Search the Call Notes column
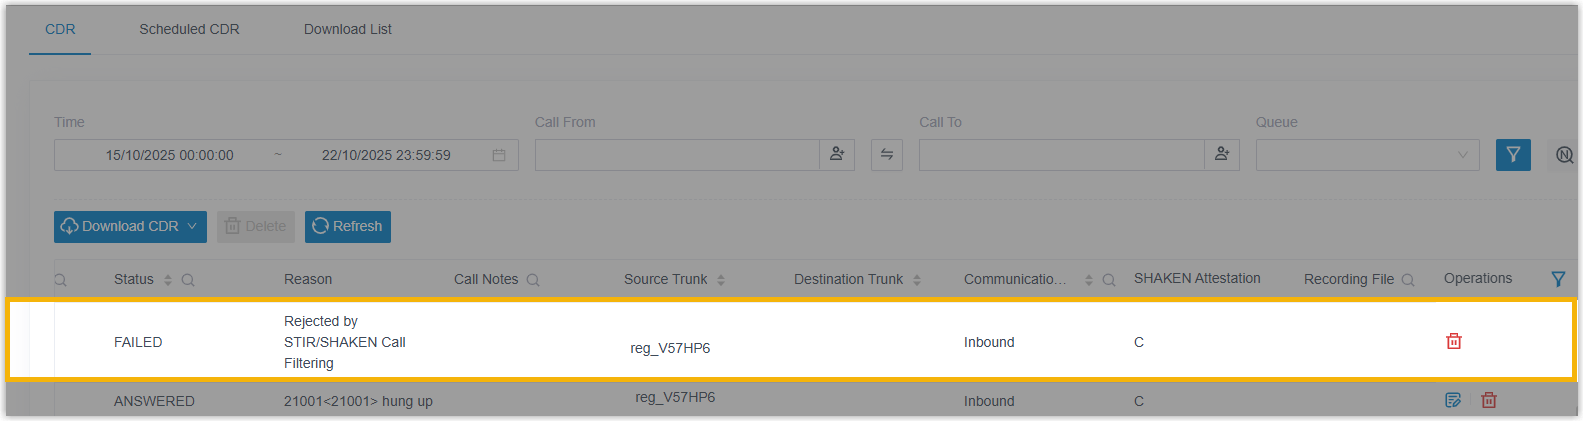The height and width of the screenshot is (422, 1584). 533,280
